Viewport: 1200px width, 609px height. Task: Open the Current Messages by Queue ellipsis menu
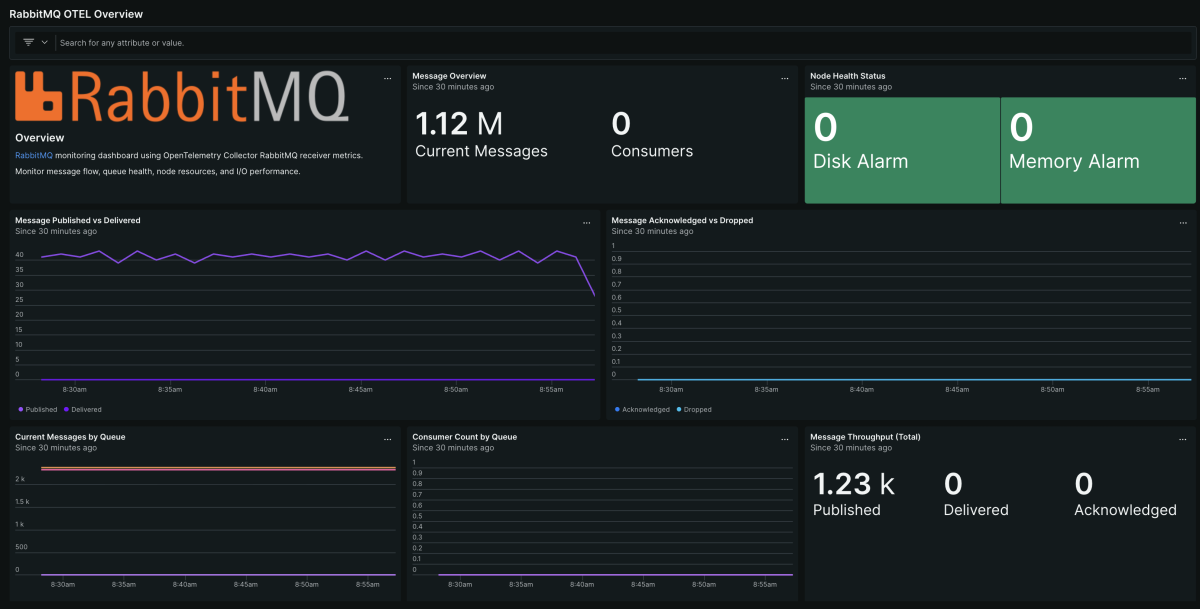[x=388, y=439]
